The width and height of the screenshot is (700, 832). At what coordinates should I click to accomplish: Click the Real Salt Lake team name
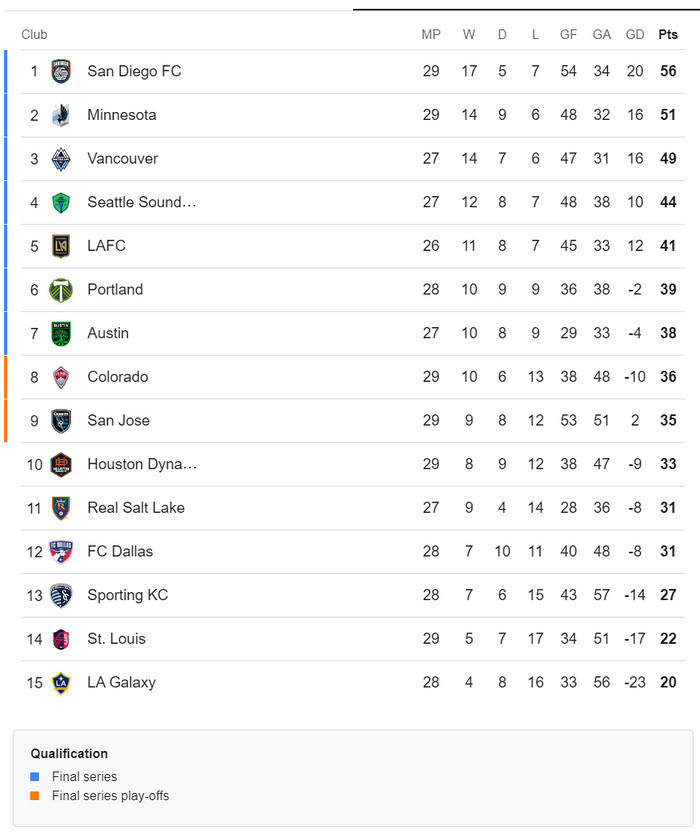tap(136, 508)
